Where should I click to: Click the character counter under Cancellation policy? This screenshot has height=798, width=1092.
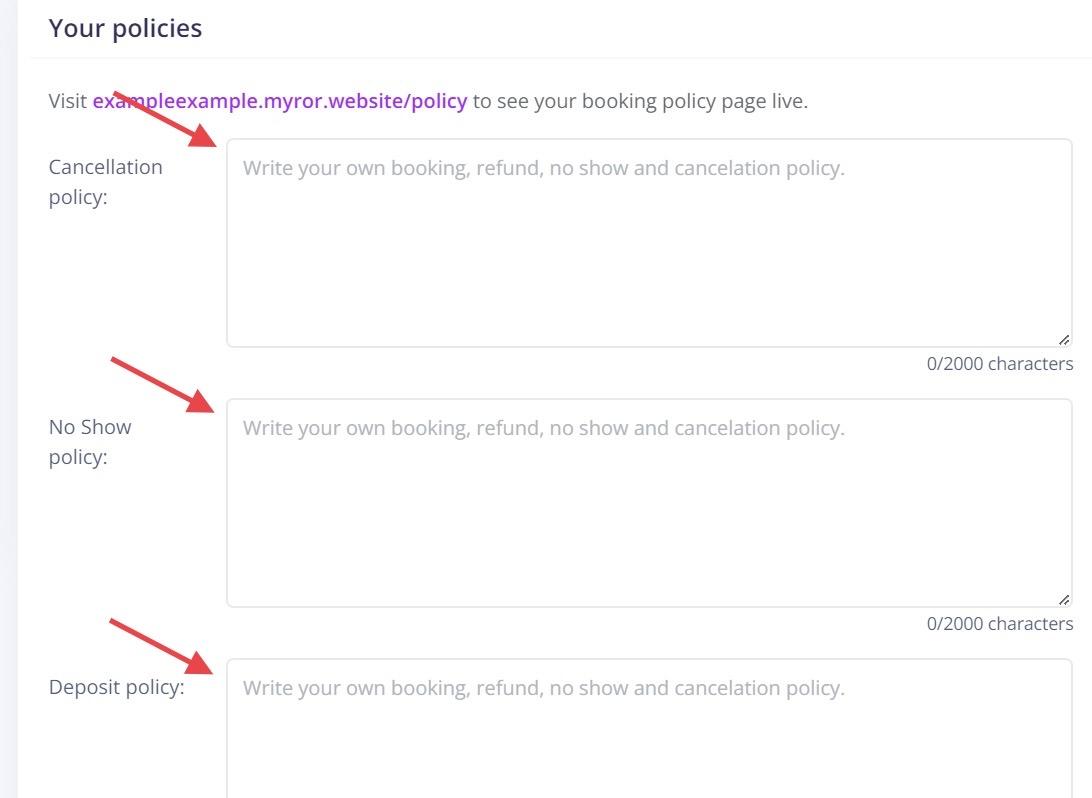[x=999, y=364]
